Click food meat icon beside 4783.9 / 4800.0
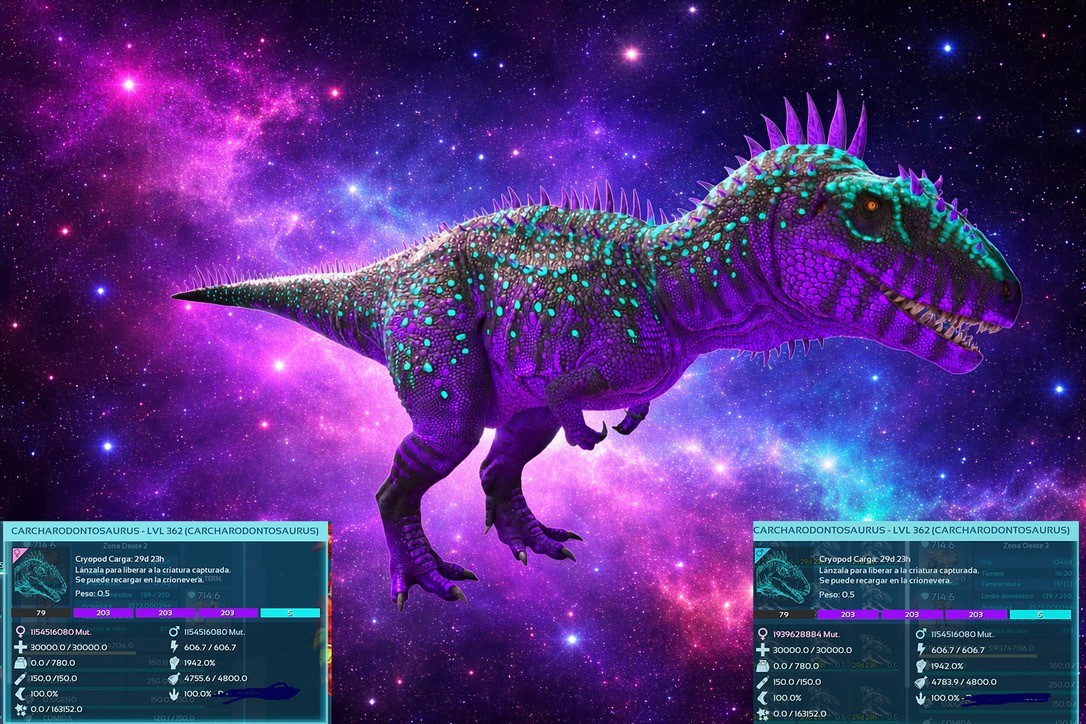Viewport: 1086px width, 724px height. (920, 682)
